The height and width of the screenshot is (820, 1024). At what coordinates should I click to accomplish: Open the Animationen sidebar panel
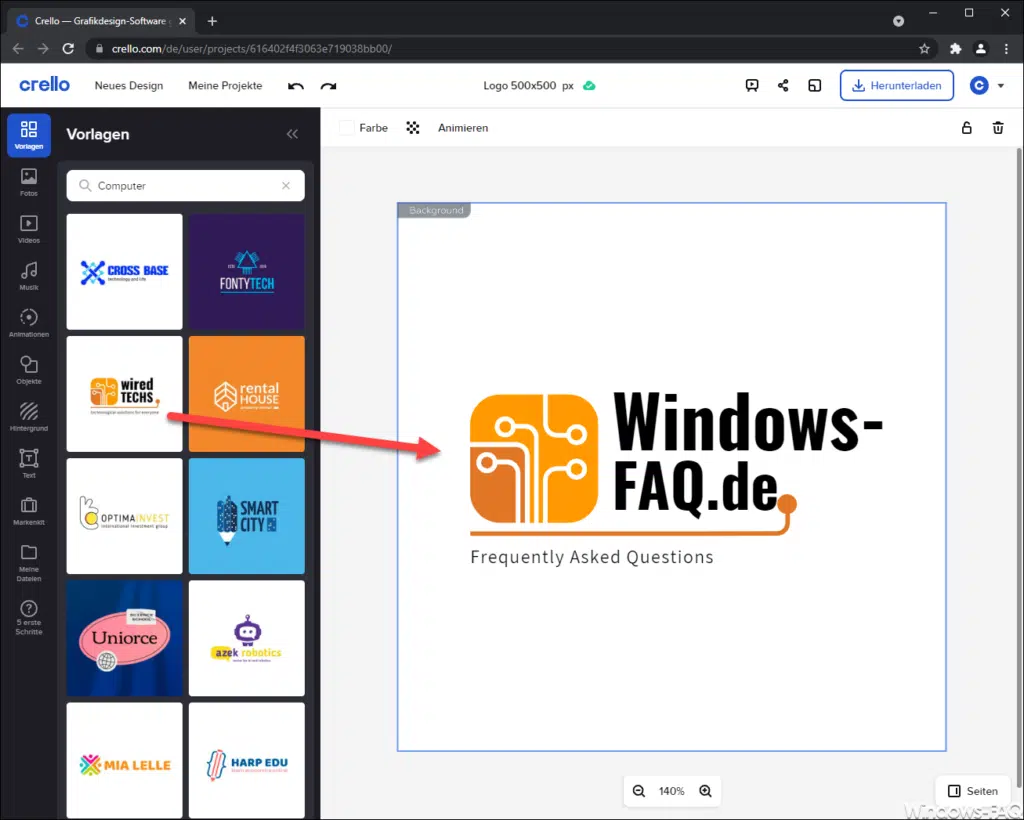pos(29,323)
